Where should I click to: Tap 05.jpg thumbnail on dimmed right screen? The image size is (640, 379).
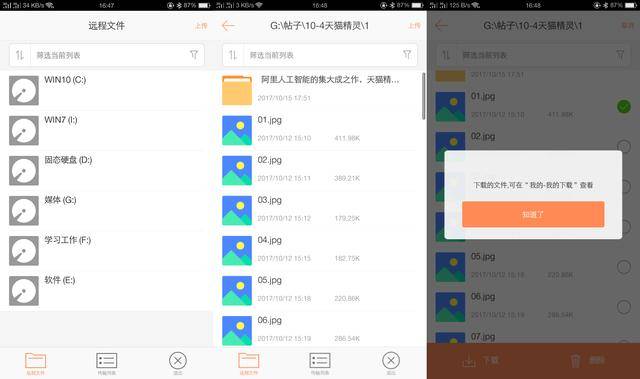450,267
